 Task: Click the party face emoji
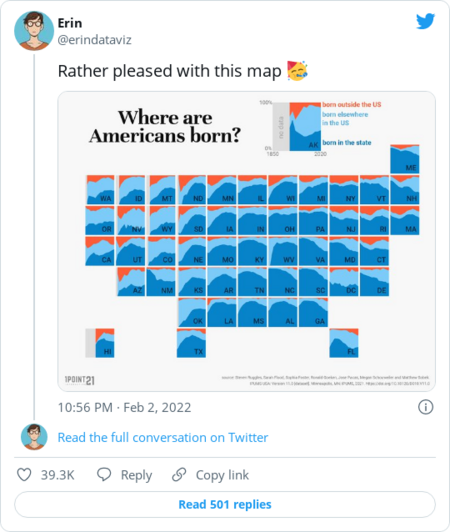[297, 71]
